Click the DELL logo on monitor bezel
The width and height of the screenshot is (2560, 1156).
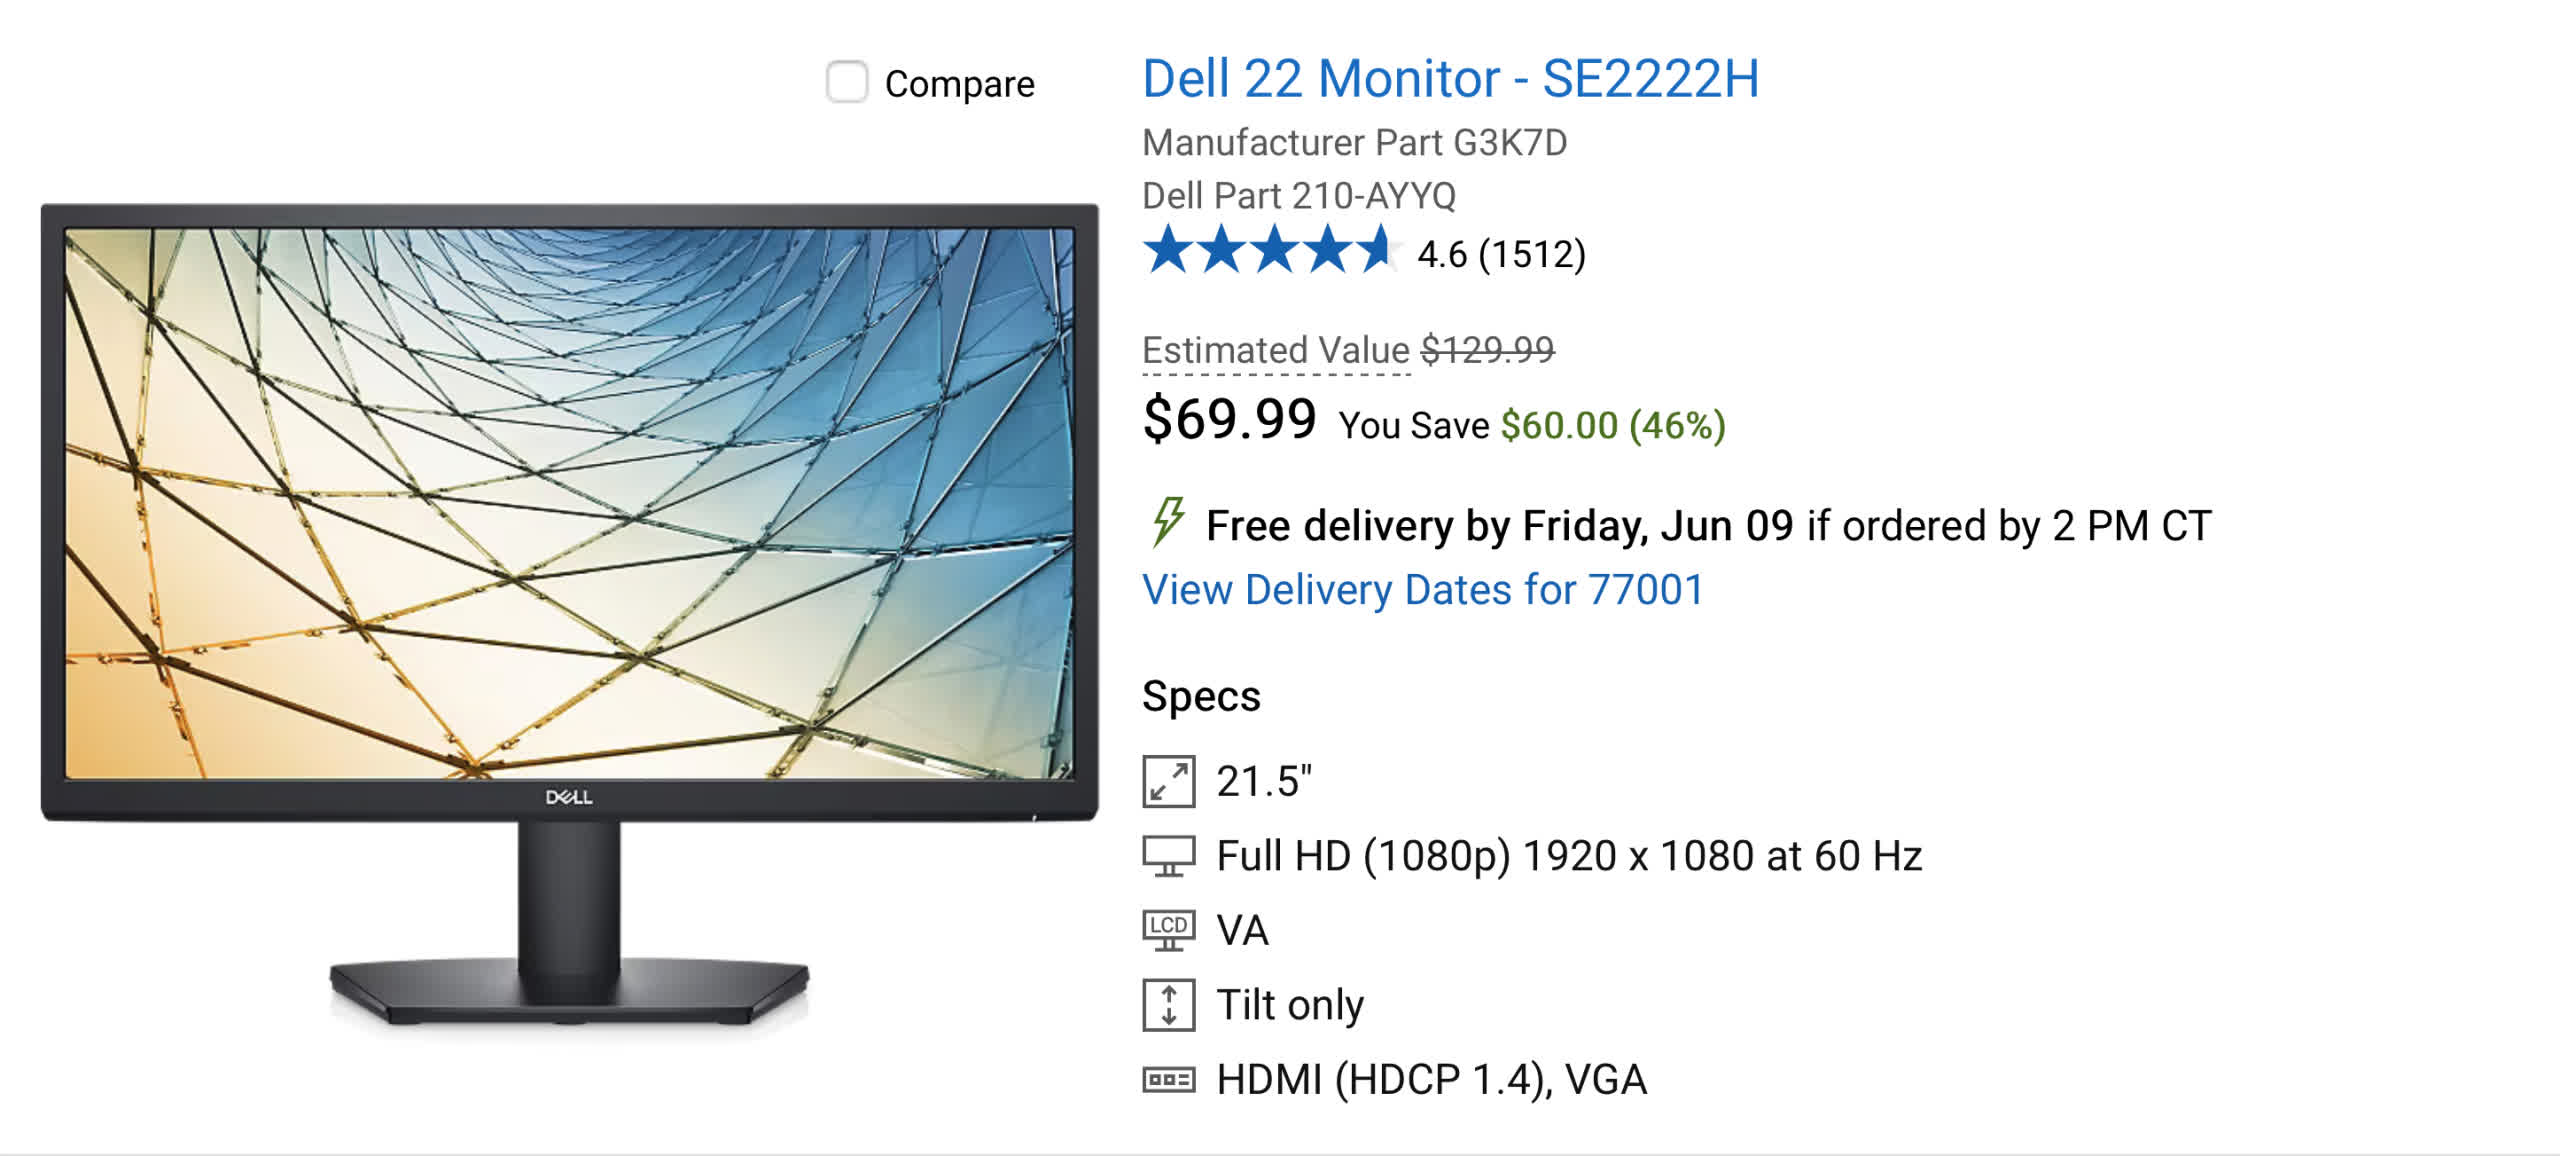point(569,797)
